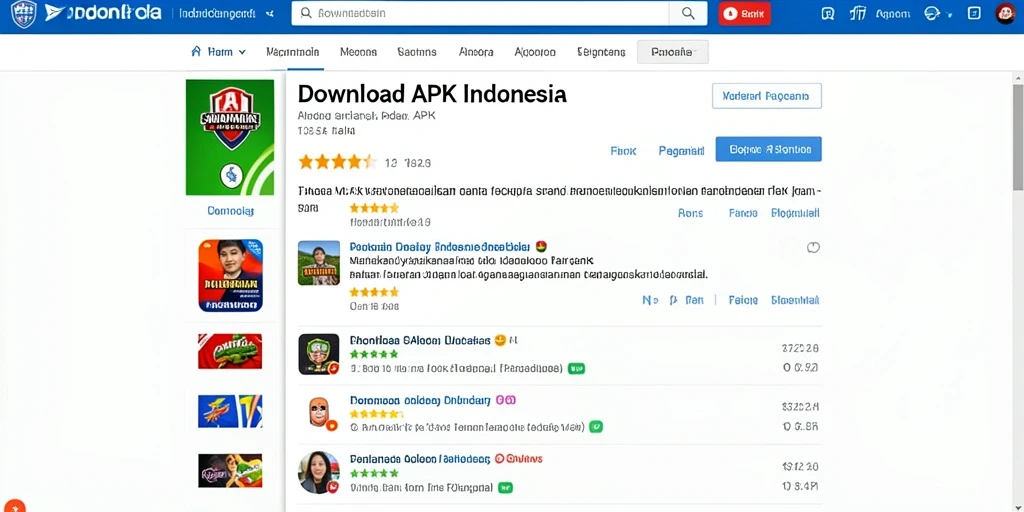
Task: Click the red badge on Dhontloca app icon
Action: pyautogui.click(x=333, y=368)
